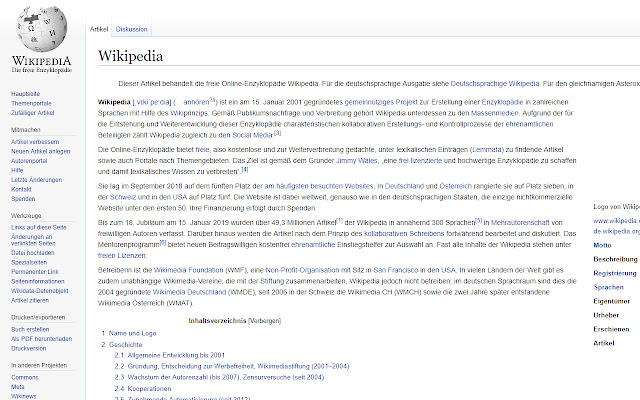Follow the freien Lizenzen link

pos(121,256)
